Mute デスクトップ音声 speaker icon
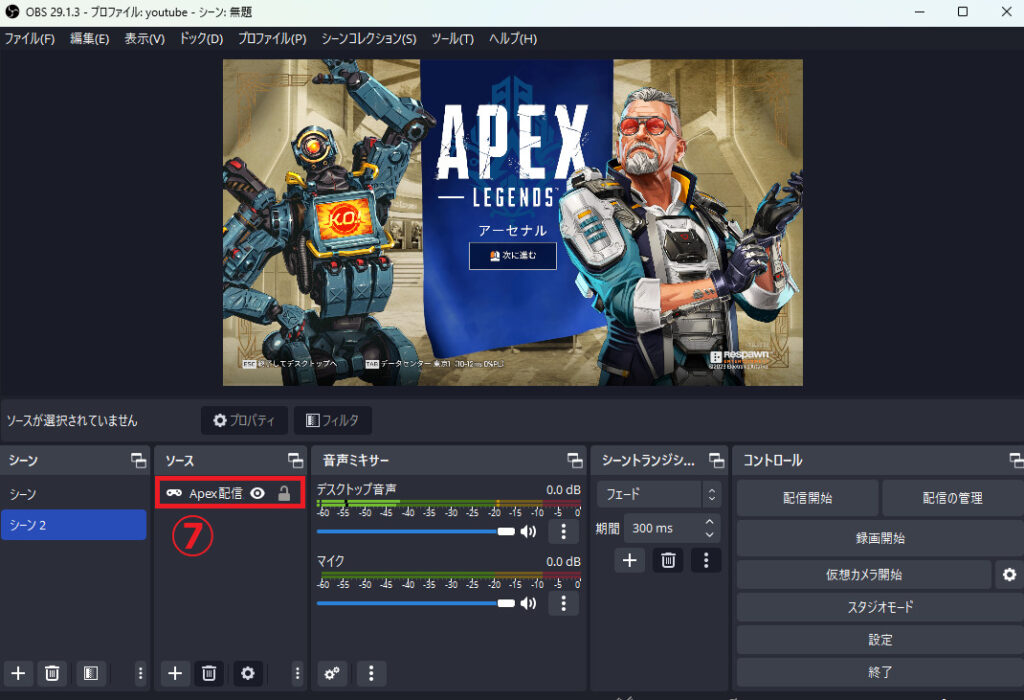The image size is (1024, 700). tap(528, 532)
